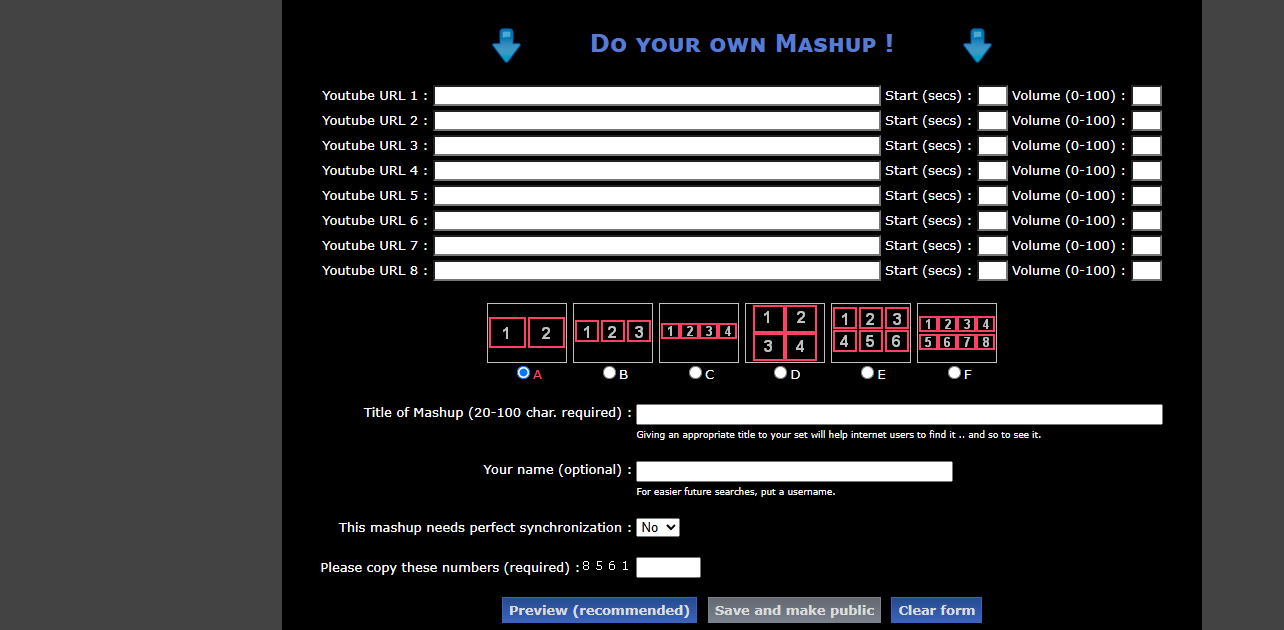Click the Preview (recommended) button
The image size is (1284, 630).
[598, 609]
